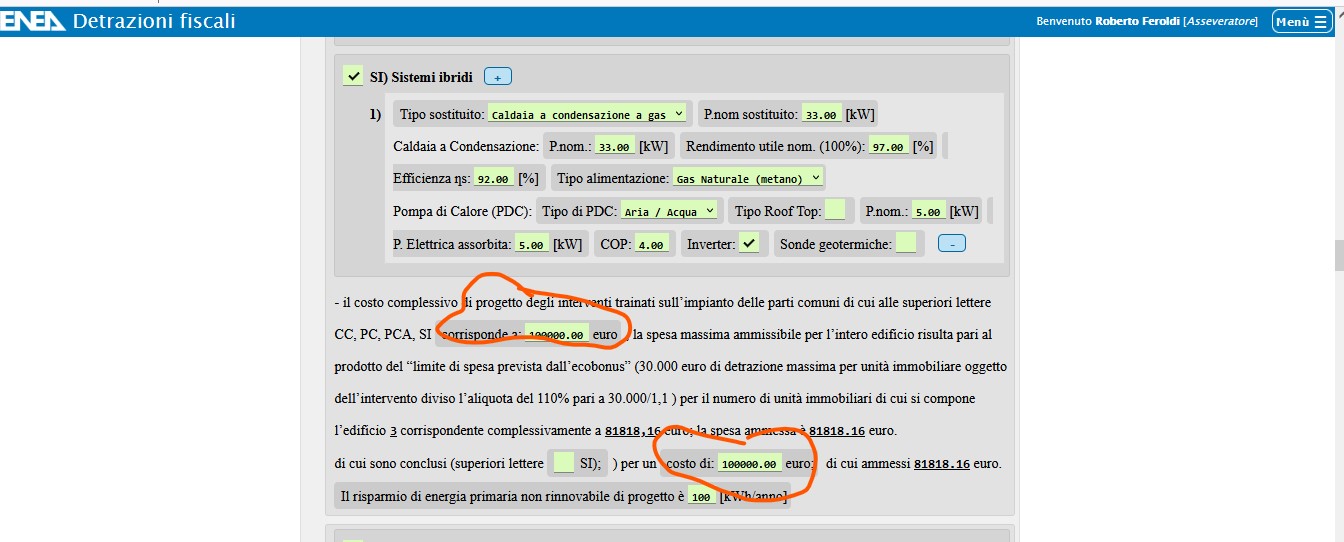Click the ENEA logo
The width and height of the screenshot is (1344, 542).
click(x=33, y=20)
